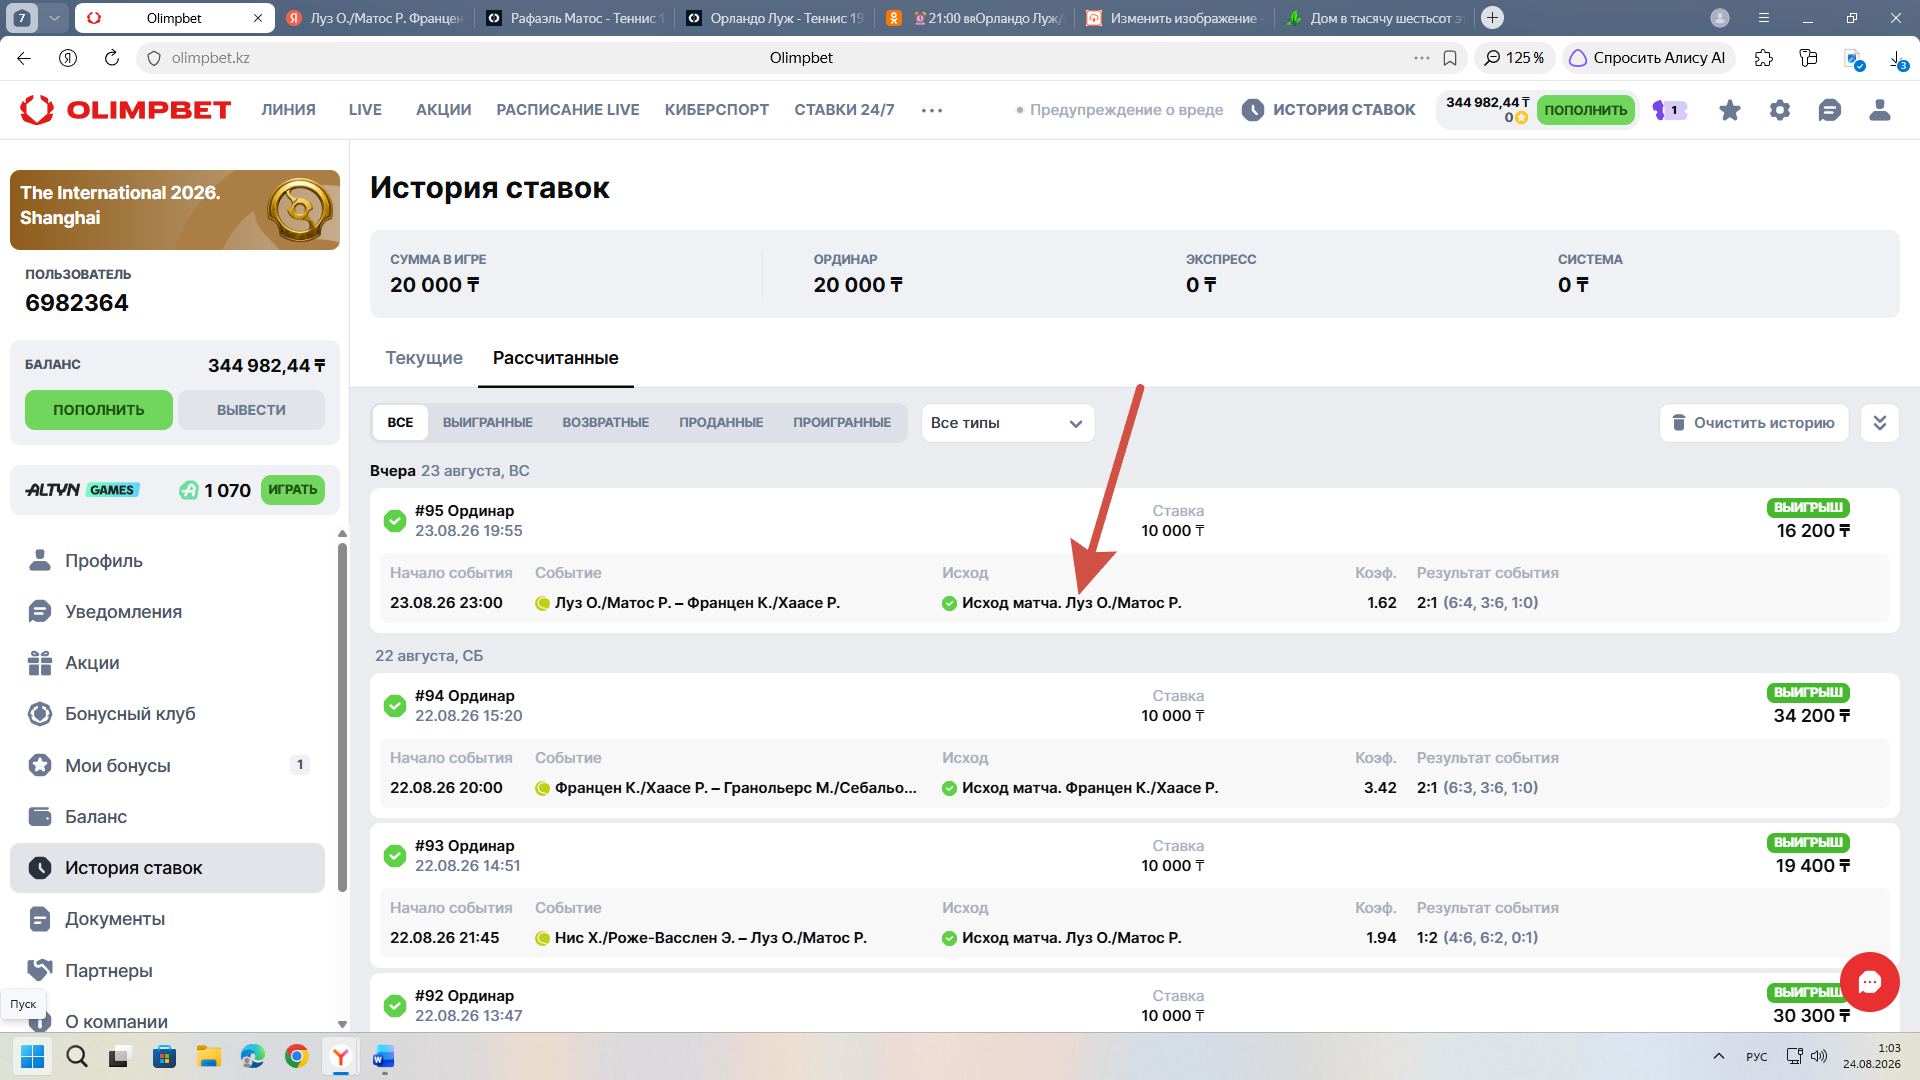Open Партнеры in the sidebar menu
Screen dimensions: 1920x1080
pyautogui.click(x=167, y=971)
